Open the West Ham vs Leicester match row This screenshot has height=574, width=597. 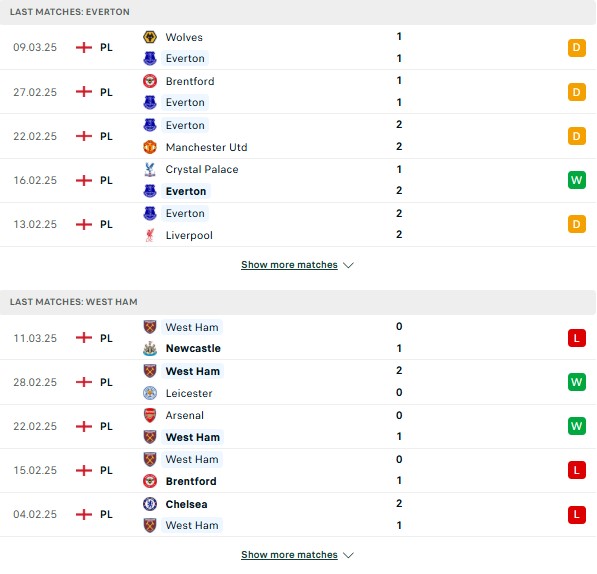298,382
